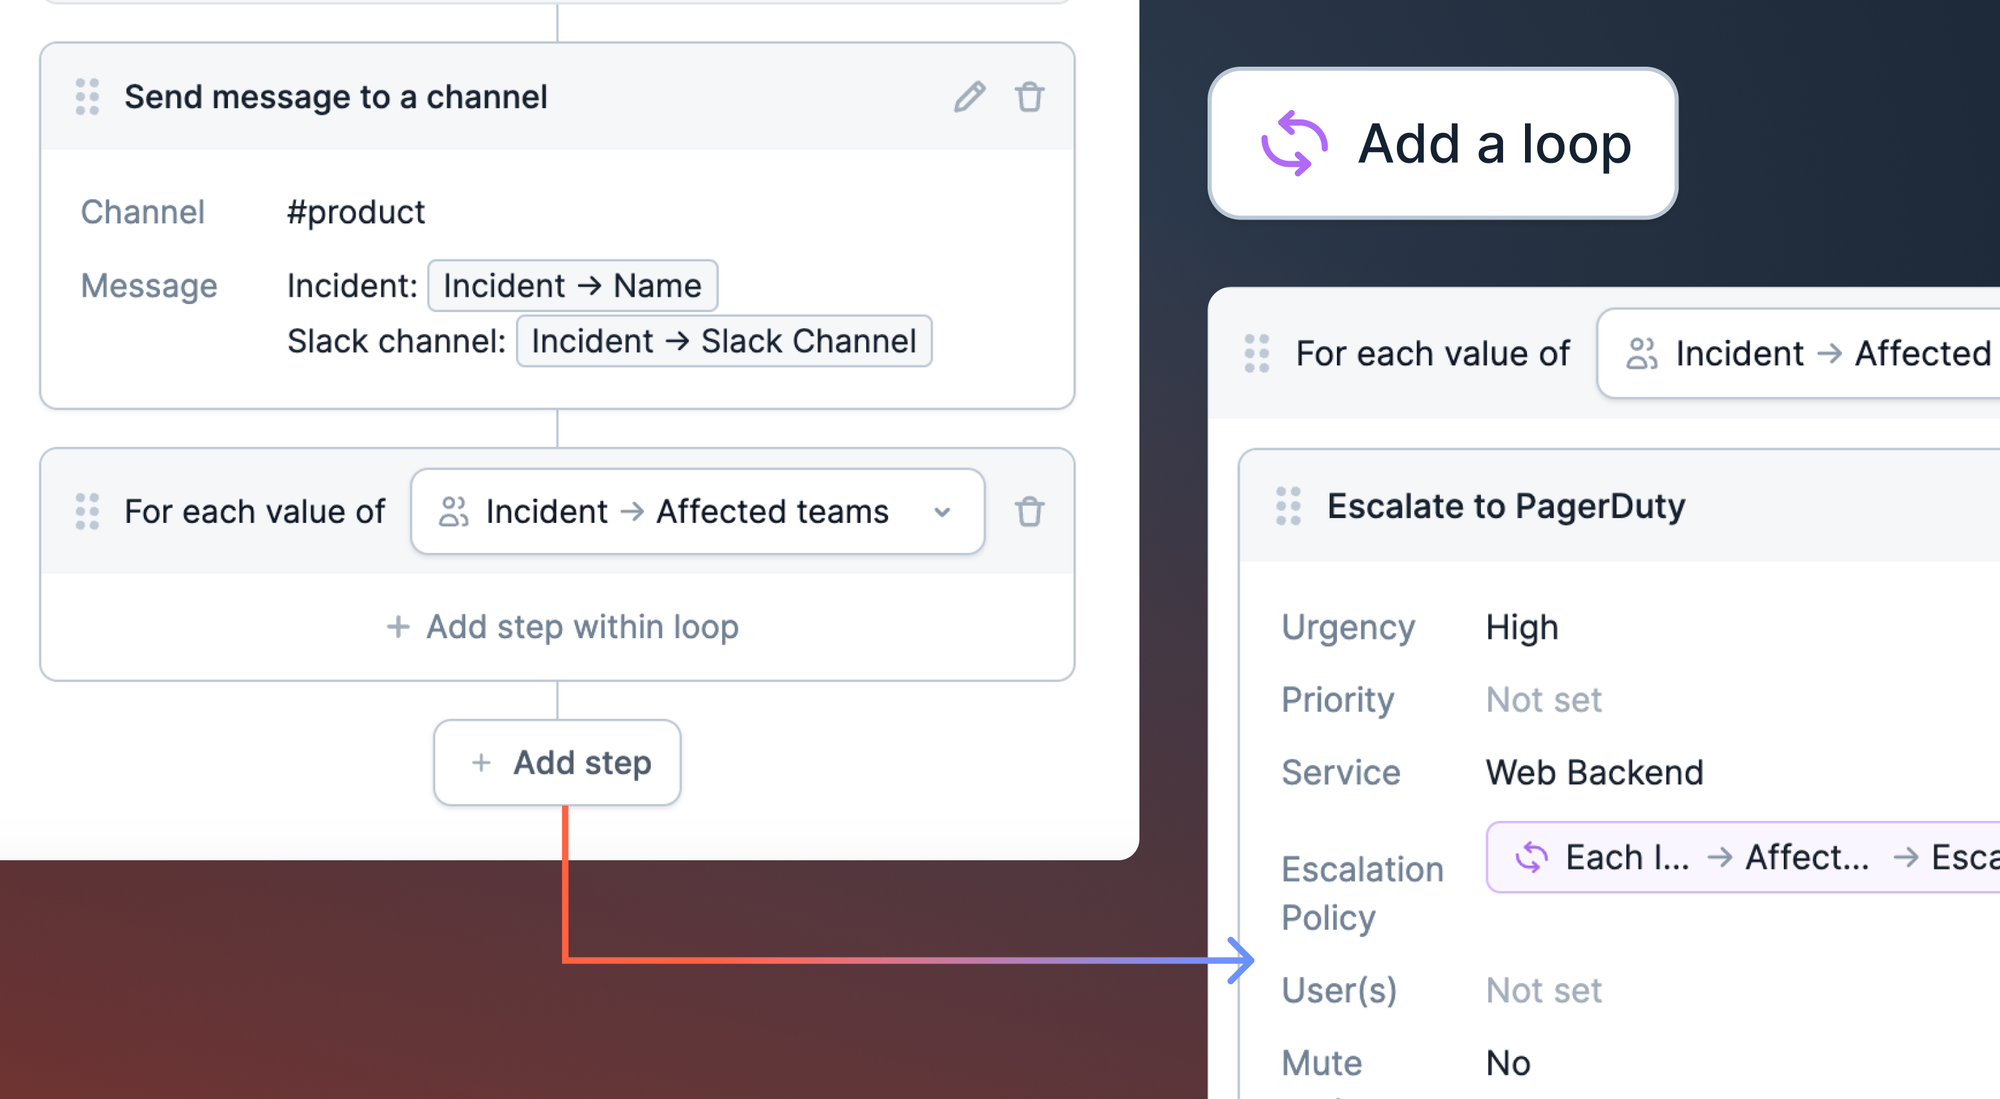The image size is (2000, 1099).
Task: Click pencil edit icon on Send message step
Action: point(969,97)
